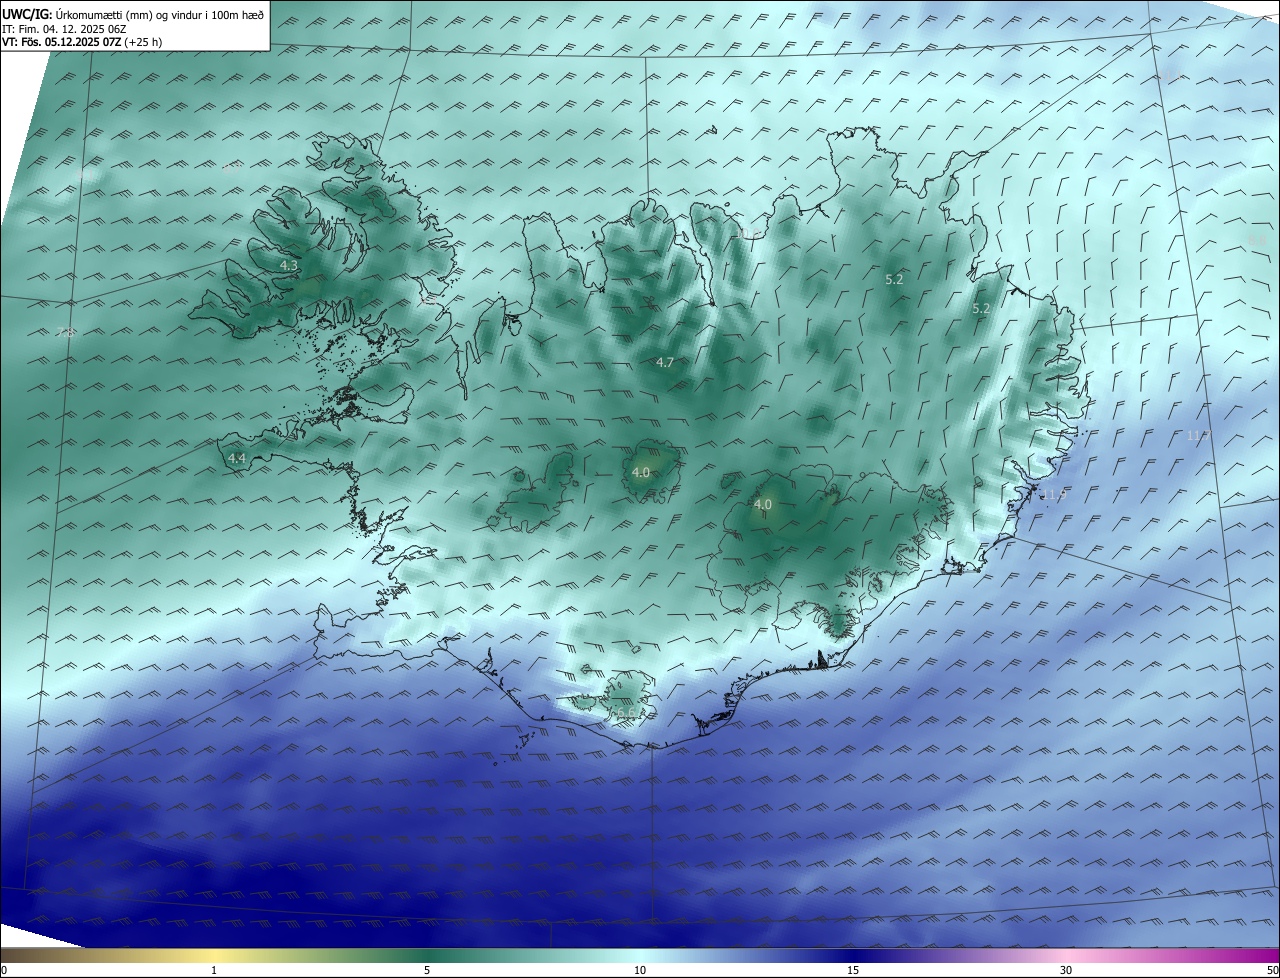The image size is (1280, 978).
Task: Click the '30' tick on the color scale
Action: point(1066,970)
